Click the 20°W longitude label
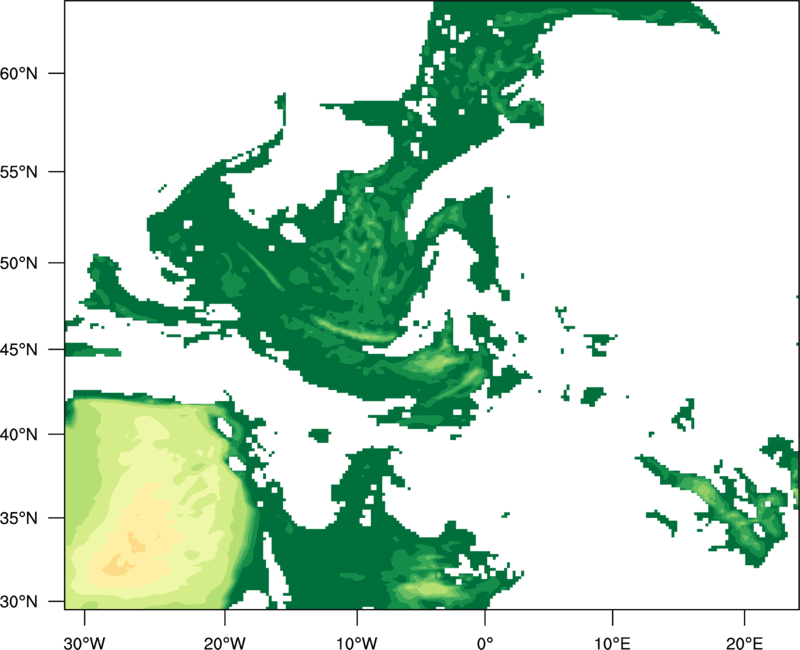The image size is (800, 650). tap(224, 643)
